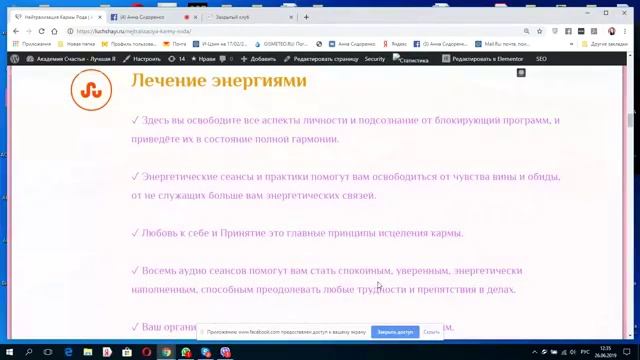This screenshot has height=360, width=640.
Task: Open Security in admin bar
Action: pyautogui.click(x=375, y=59)
